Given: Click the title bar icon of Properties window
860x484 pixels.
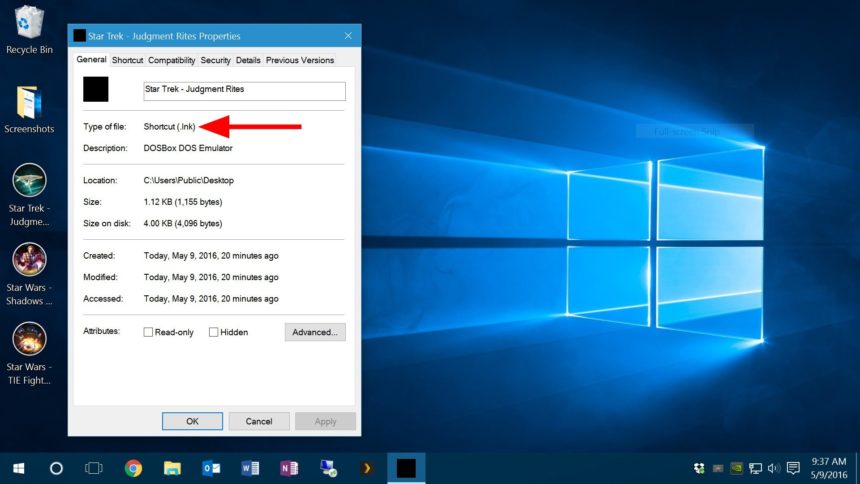Looking at the screenshot, I should pyautogui.click(x=80, y=36).
